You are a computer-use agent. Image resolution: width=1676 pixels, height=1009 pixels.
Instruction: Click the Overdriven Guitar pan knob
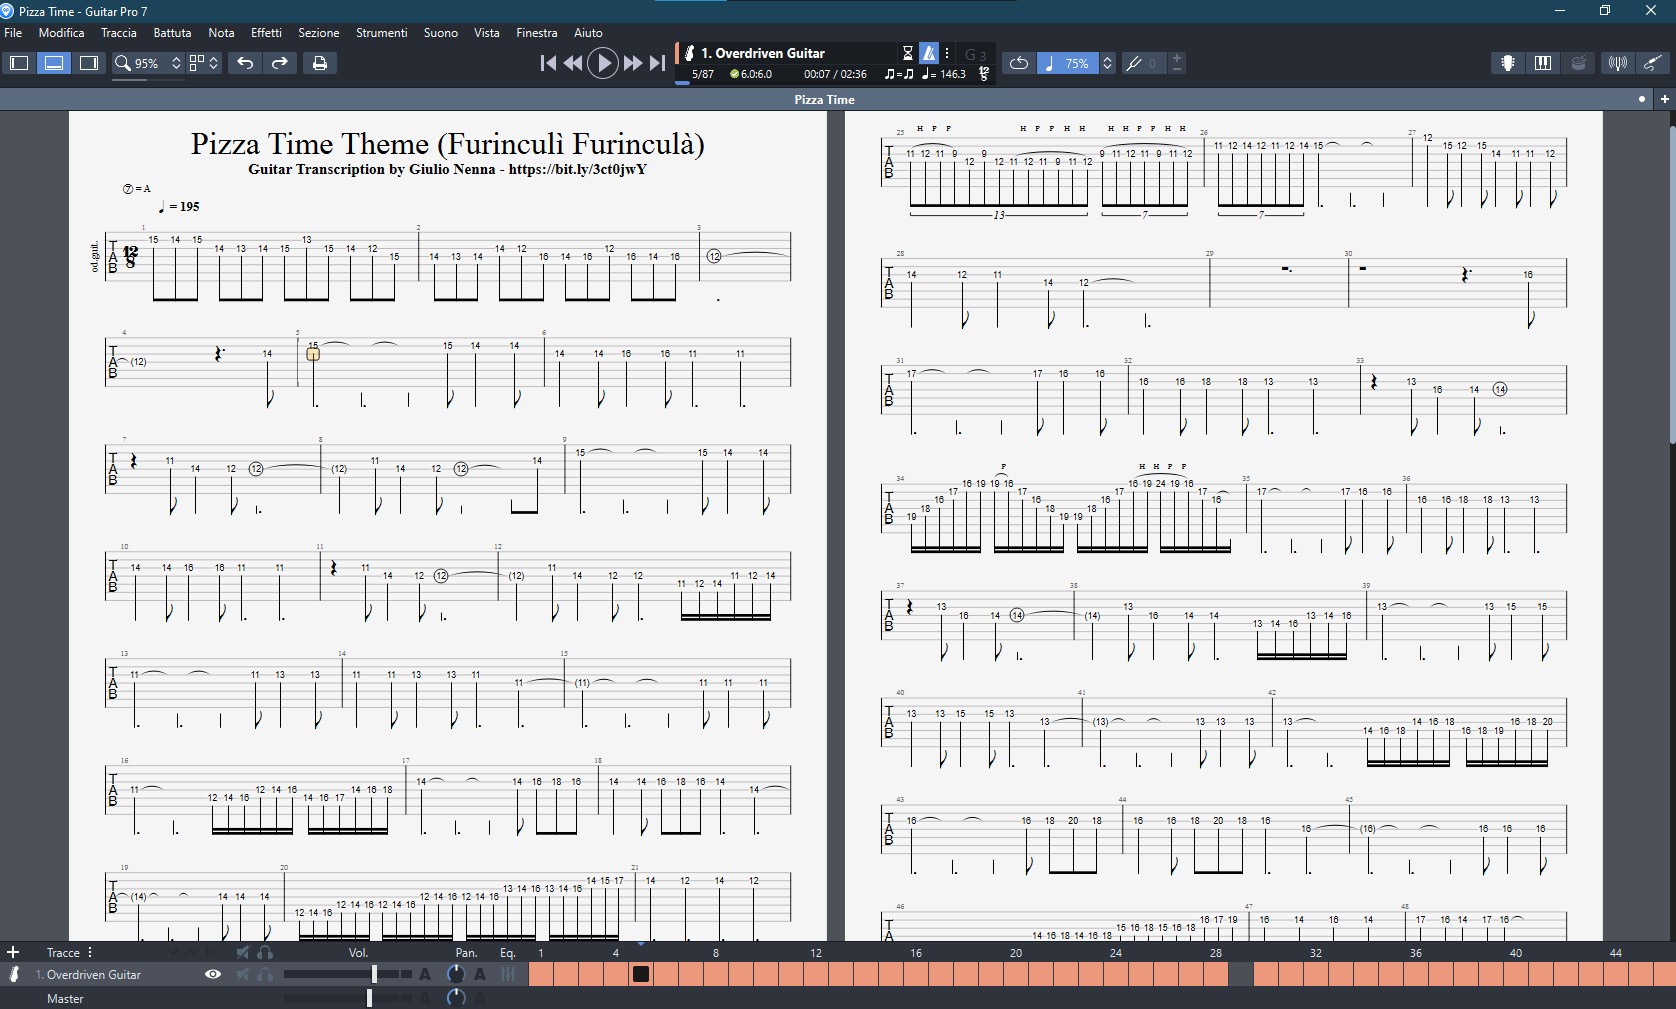pos(456,974)
